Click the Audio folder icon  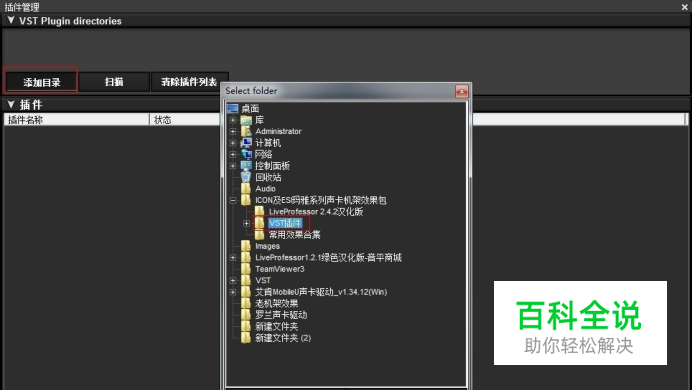coord(246,189)
